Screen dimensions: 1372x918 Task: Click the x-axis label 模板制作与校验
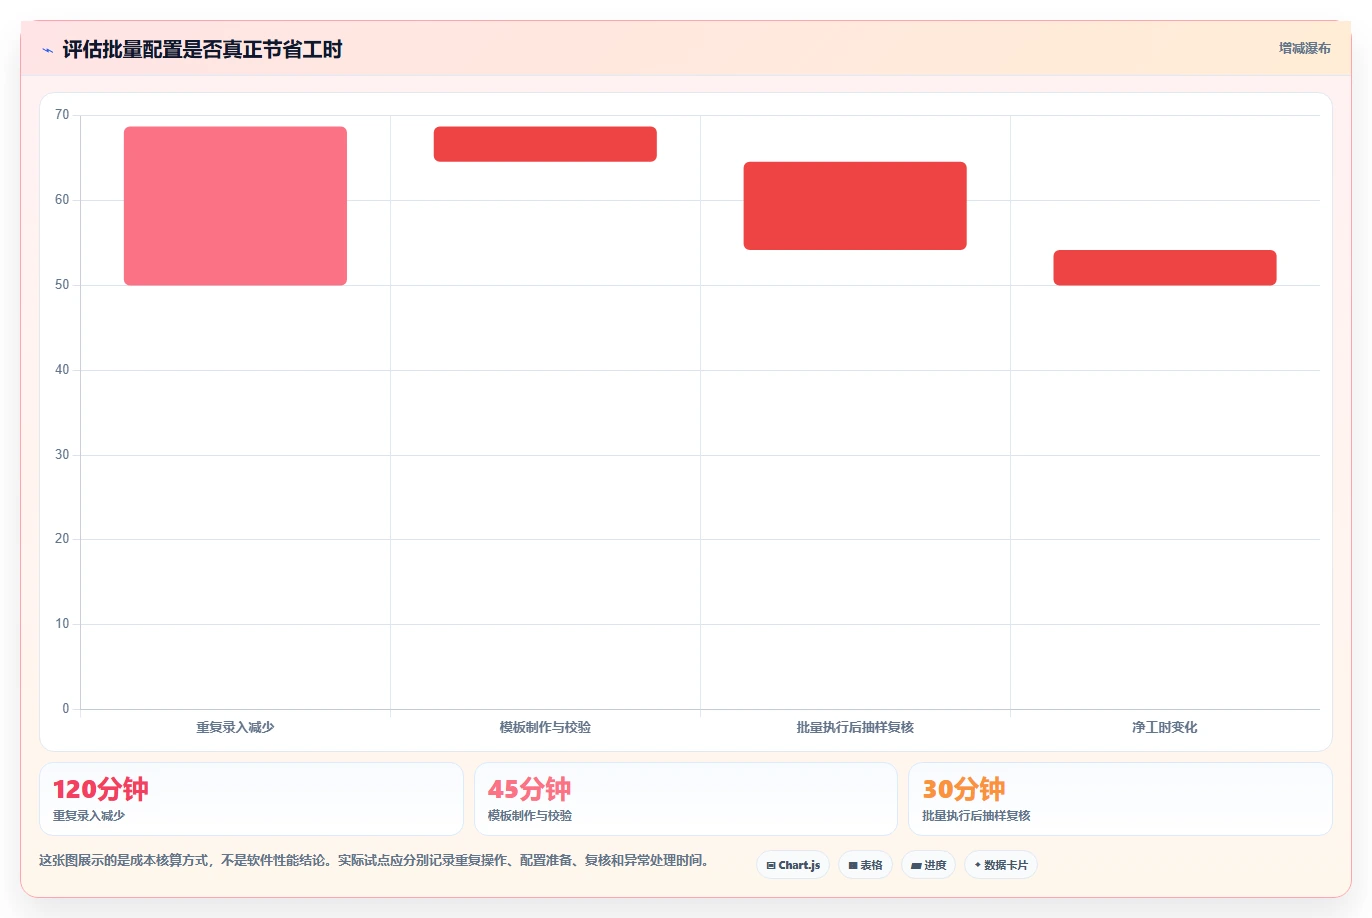point(545,727)
